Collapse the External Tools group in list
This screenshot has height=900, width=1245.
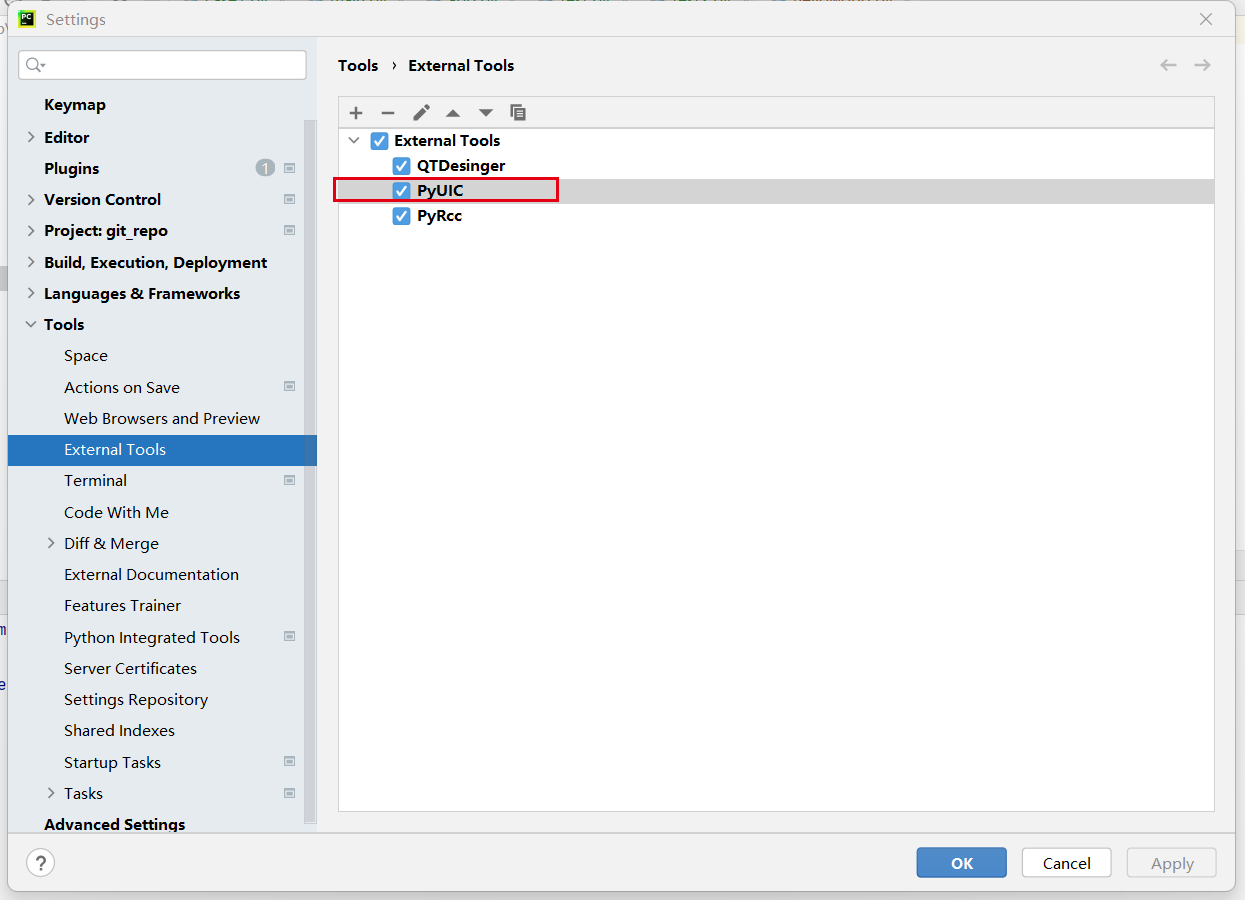tap(354, 141)
